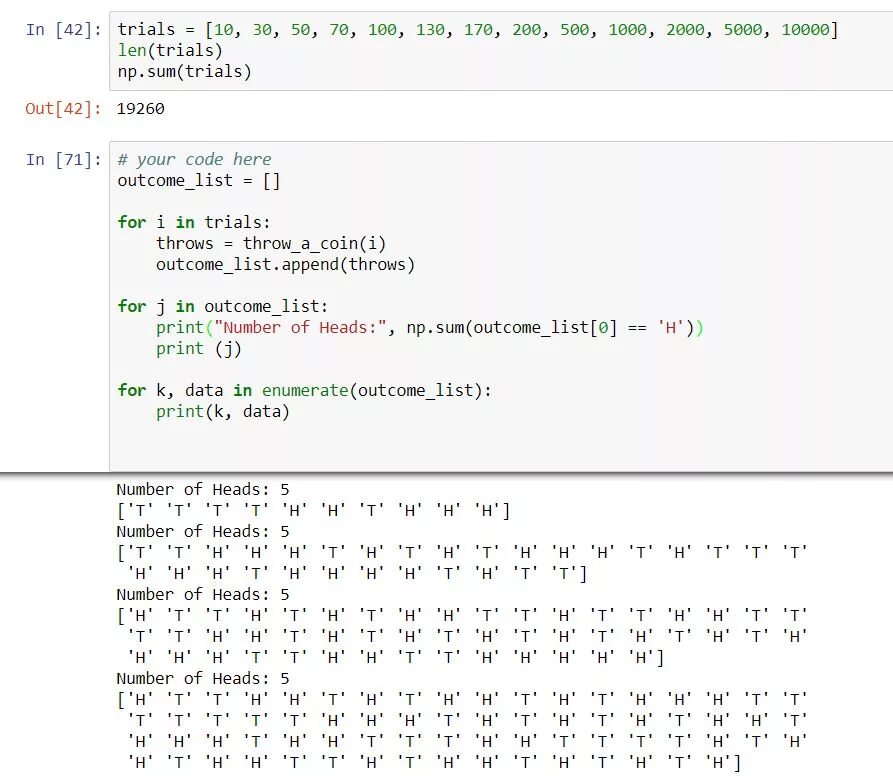Screen dimensions: 893x776
Task: Click the "throw_a_coin(i)" function call
Action: (x=314, y=244)
